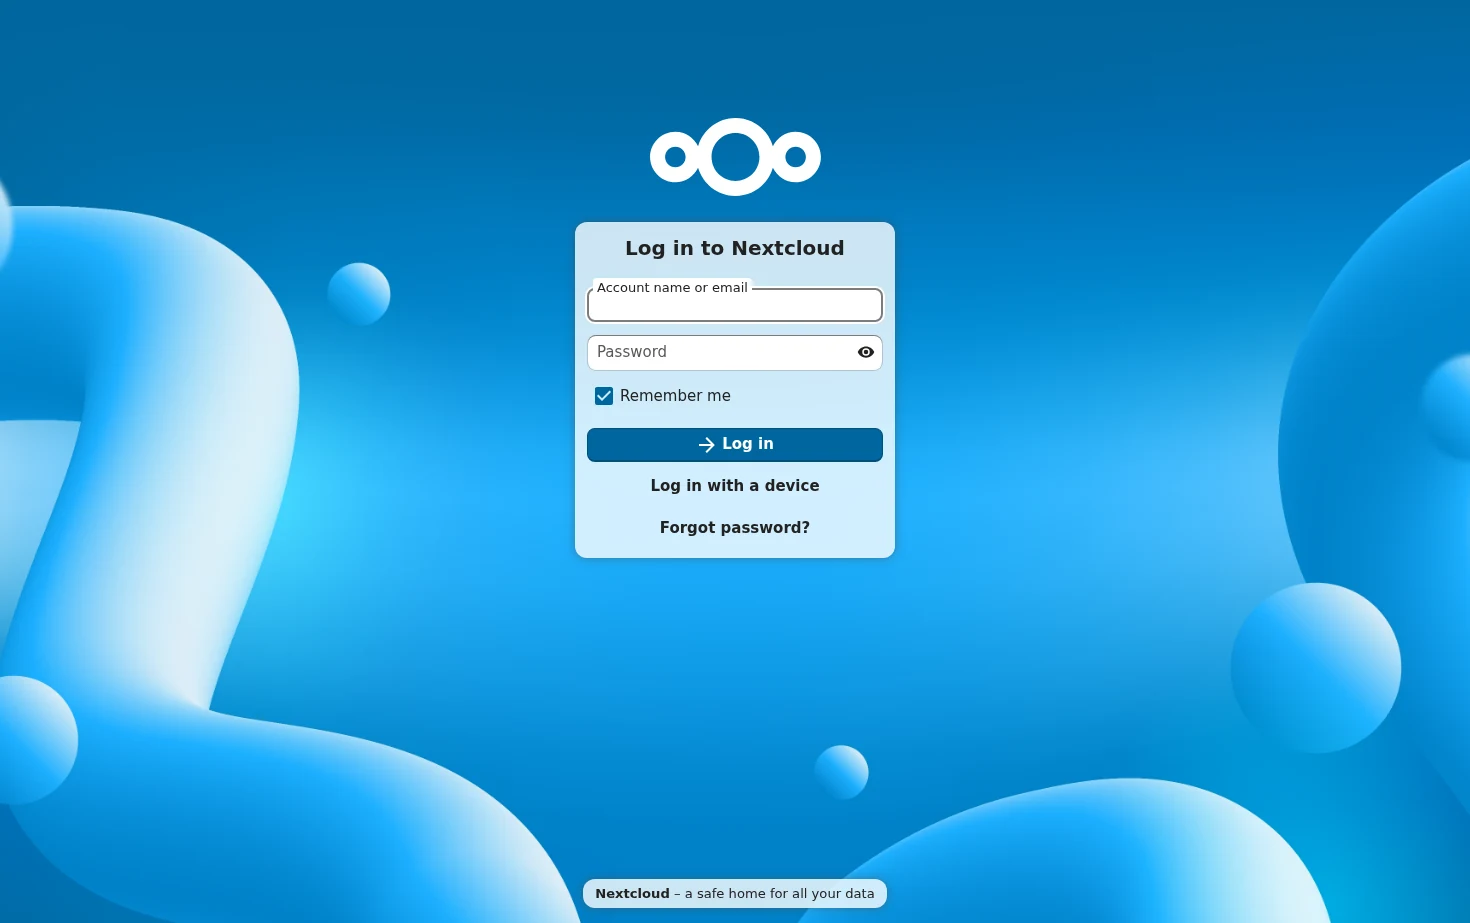The width and height of the screenshot is (1470, 923).
Task: Uncheck the Remember me checkbox
Action: pyautogui.click(x=604, y=396)
